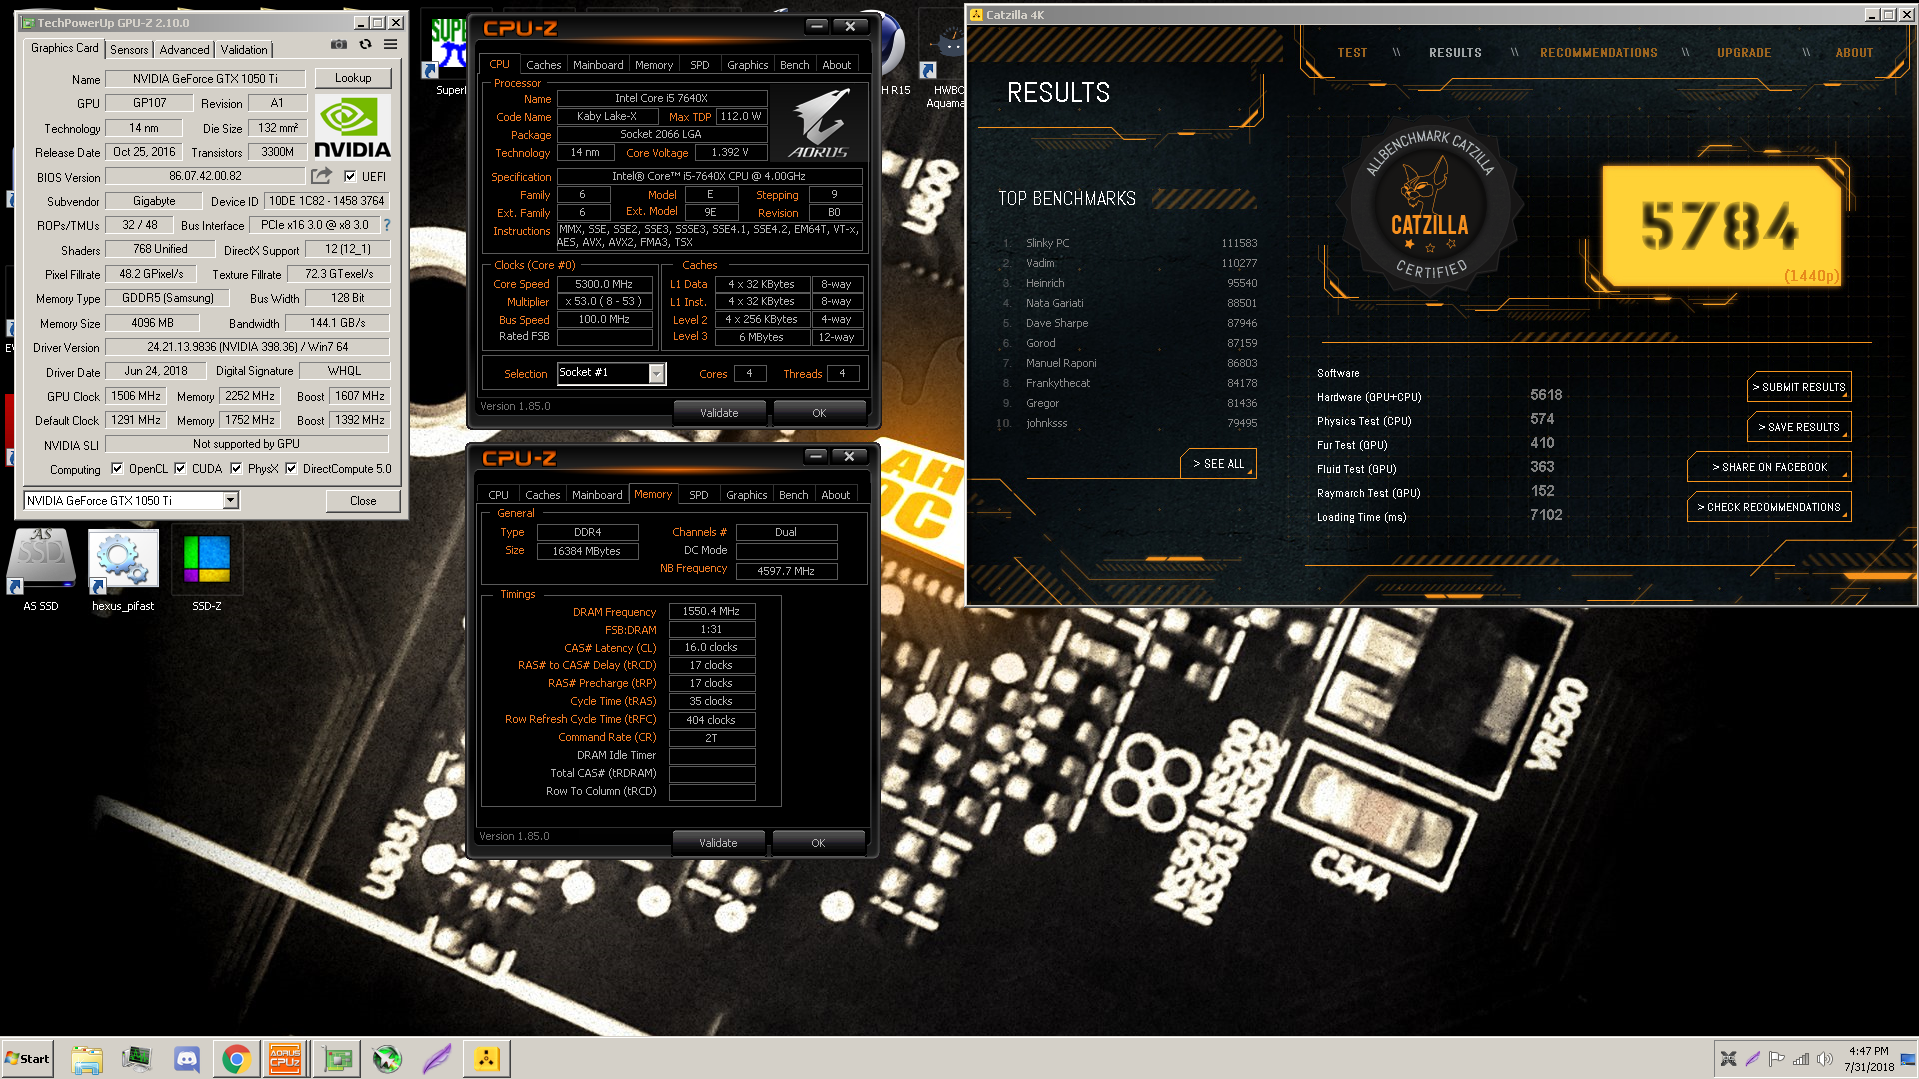The image size is (1919, 1079).
Task: Click the Start button
Action: click(27, 1058)
